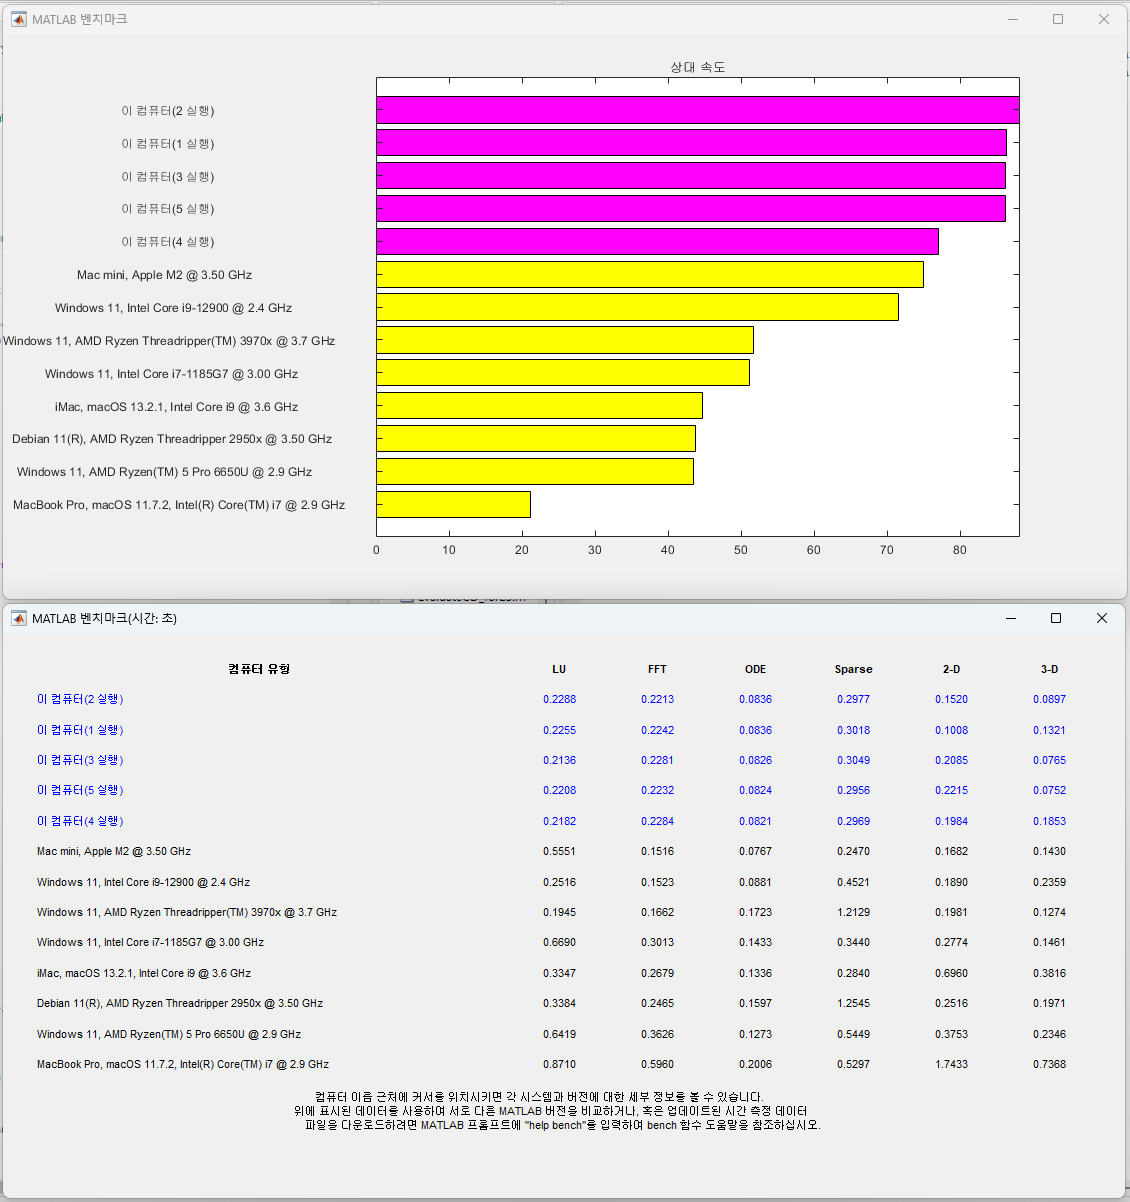Click the 3-D column header
This screenshot has height=1202, width=1130.
1049,669
